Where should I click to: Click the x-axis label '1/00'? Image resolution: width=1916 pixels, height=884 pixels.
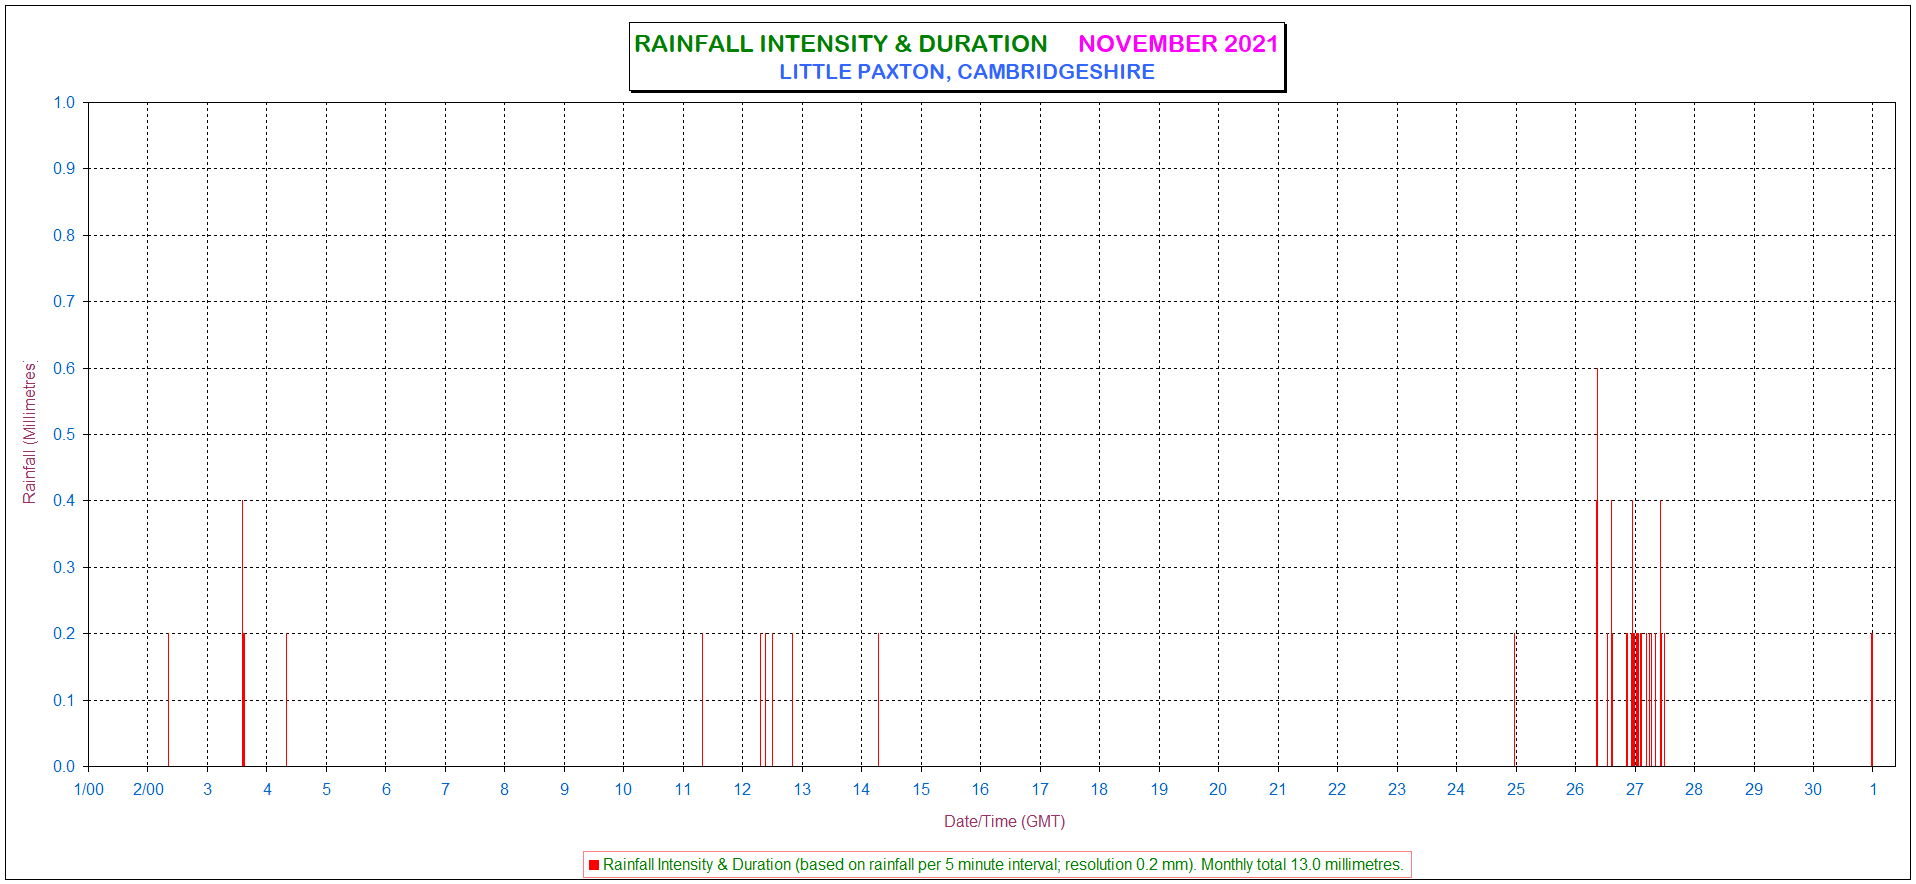click(x=89, y=790)
